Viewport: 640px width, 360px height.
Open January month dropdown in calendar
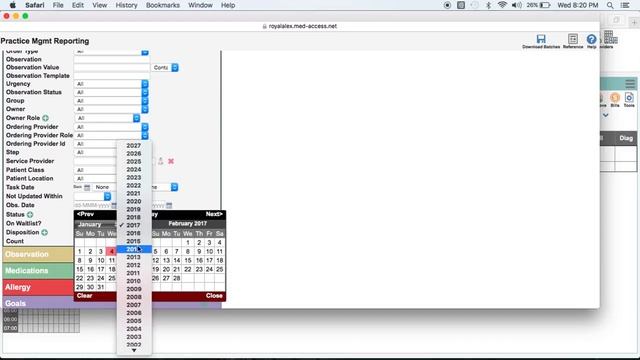tap(96, 224)
